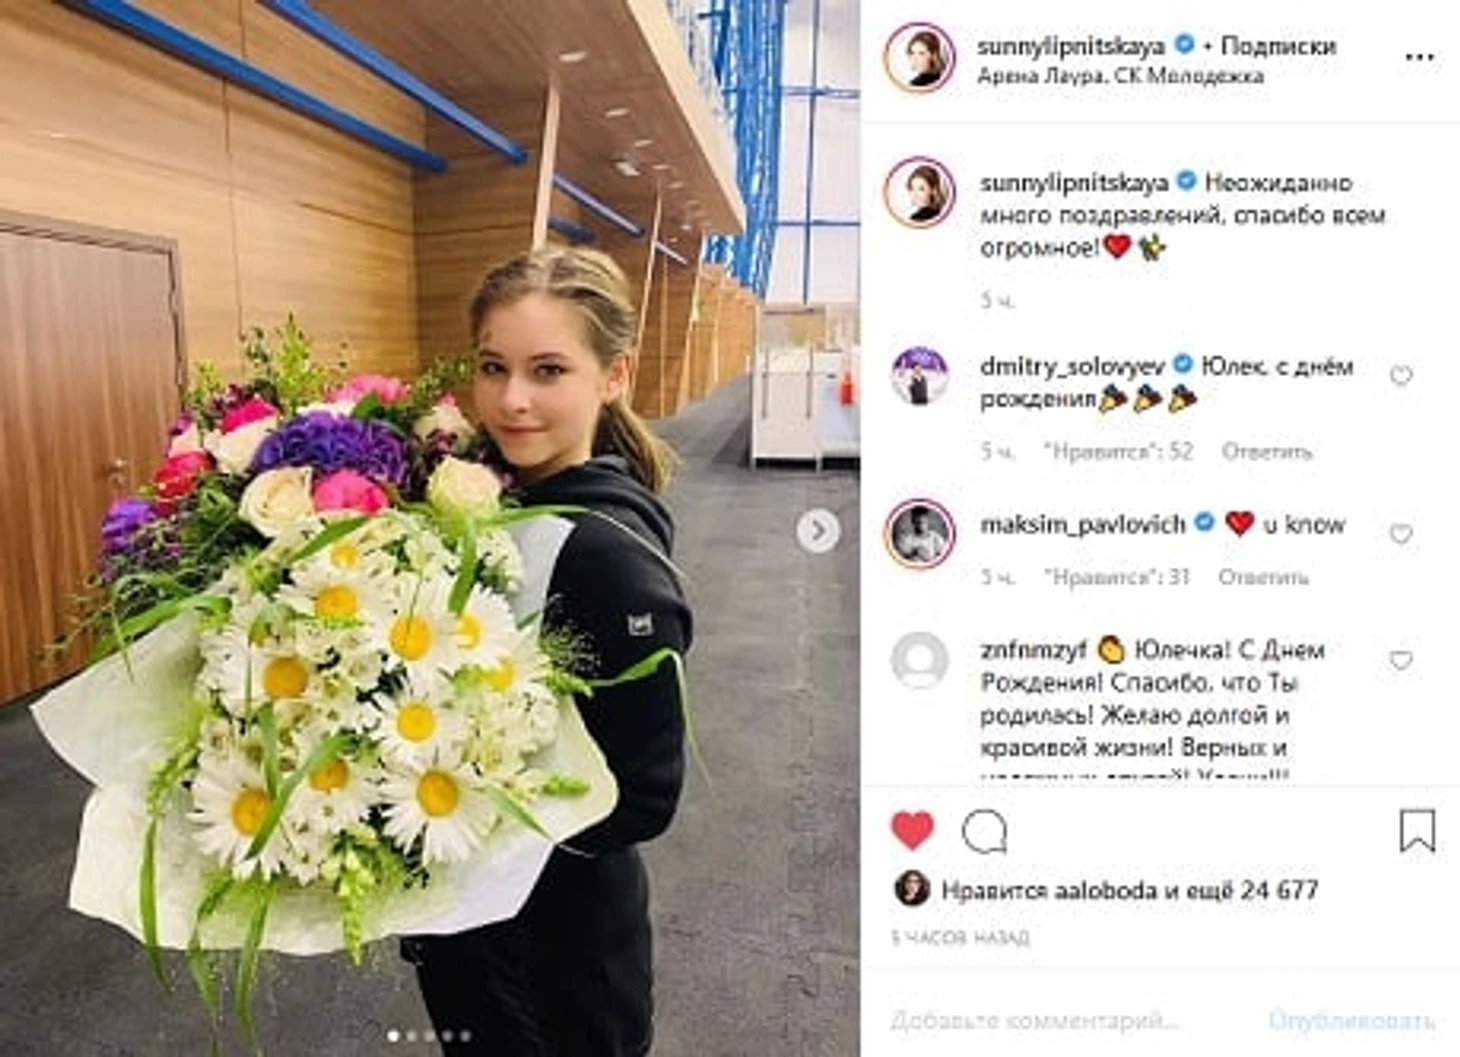Open sunnylipnitskaya avatar in post header
The width and height of the screenshot is (1460, 1057).
click(919, 58)
